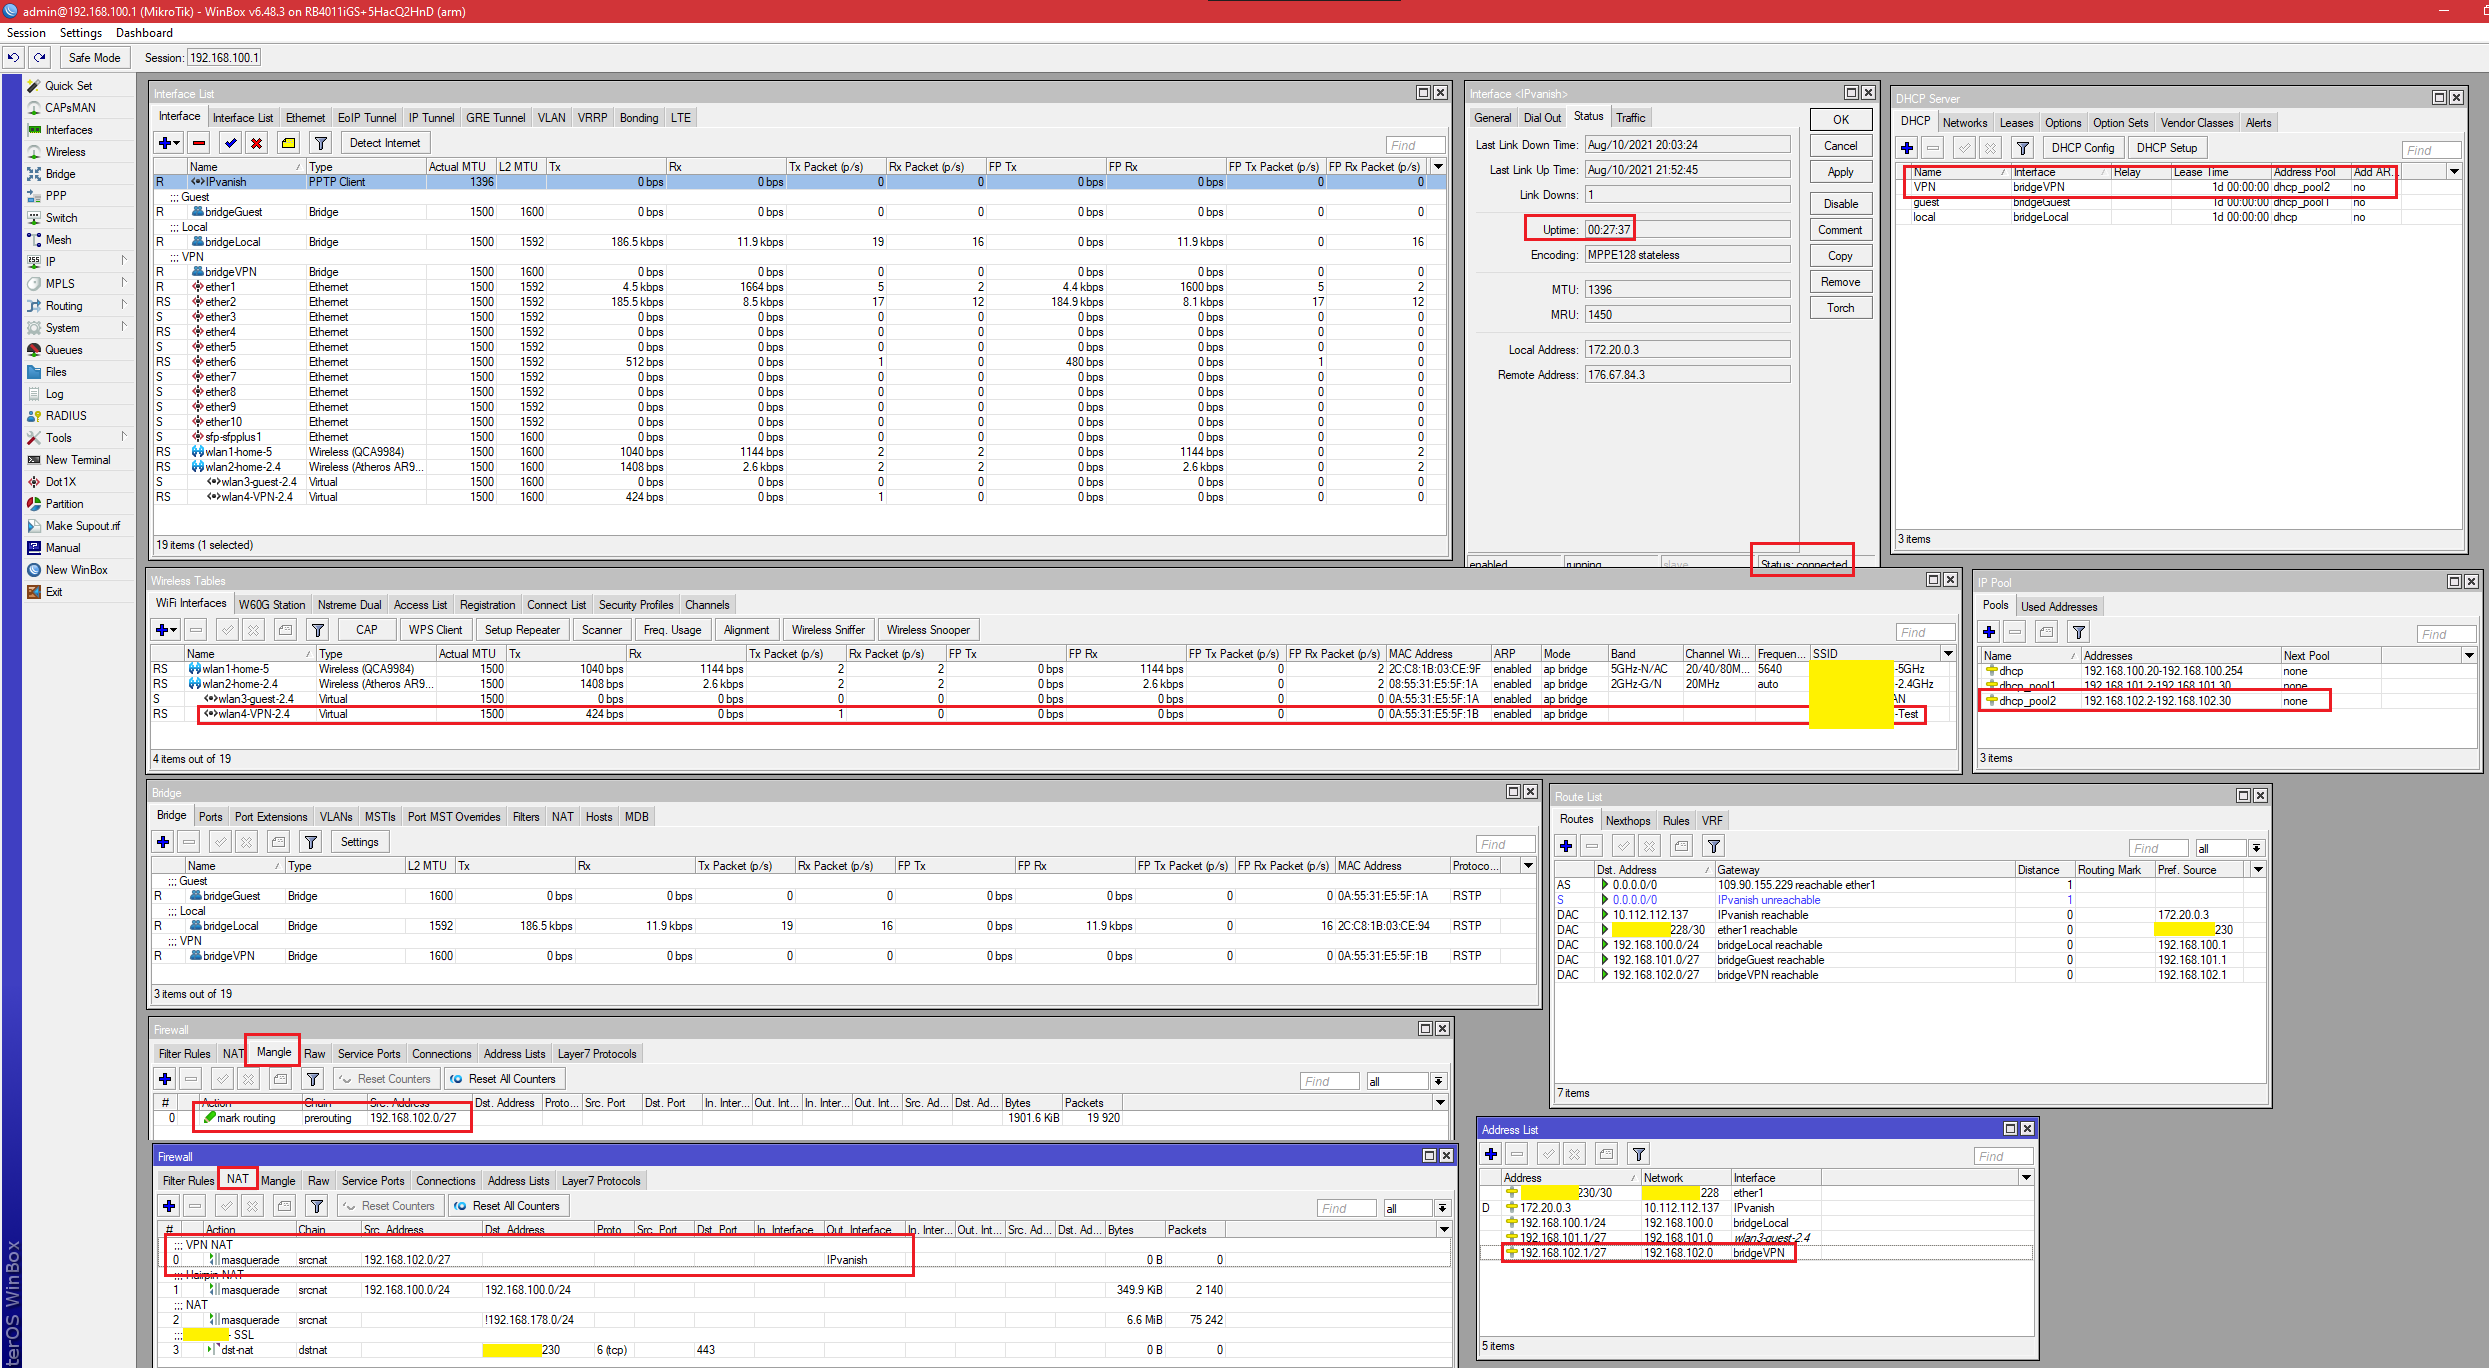
Task: Click the Torch button in the IPvanish window
Action: (x=1841, y=308)
